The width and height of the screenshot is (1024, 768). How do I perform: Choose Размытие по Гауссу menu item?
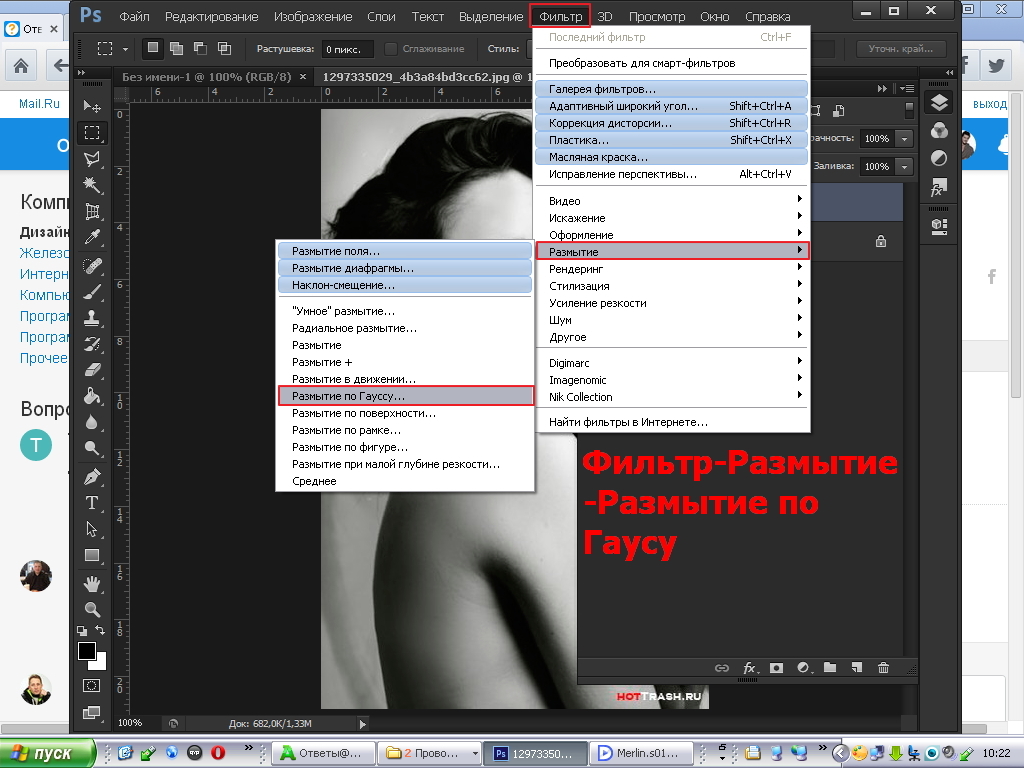406,396
